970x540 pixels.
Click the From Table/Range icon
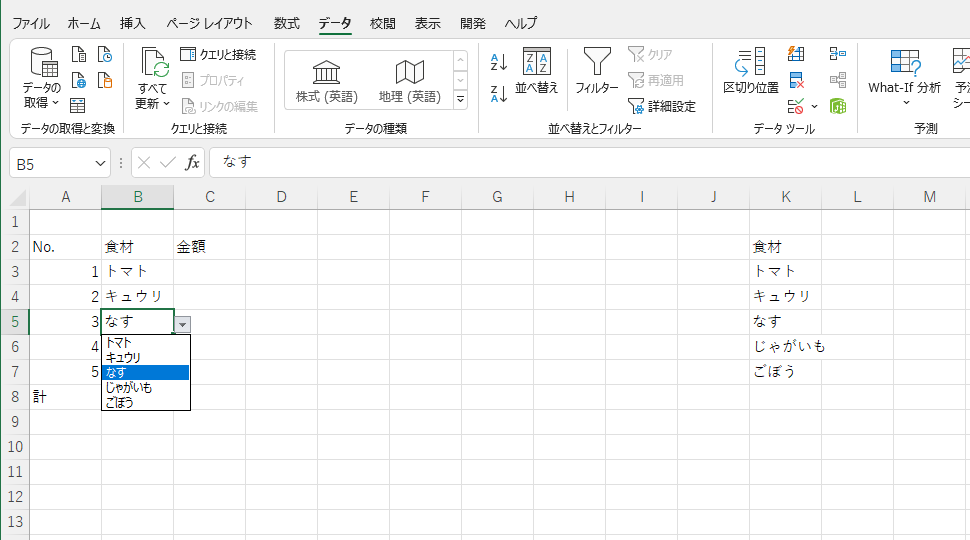[77, 106]
